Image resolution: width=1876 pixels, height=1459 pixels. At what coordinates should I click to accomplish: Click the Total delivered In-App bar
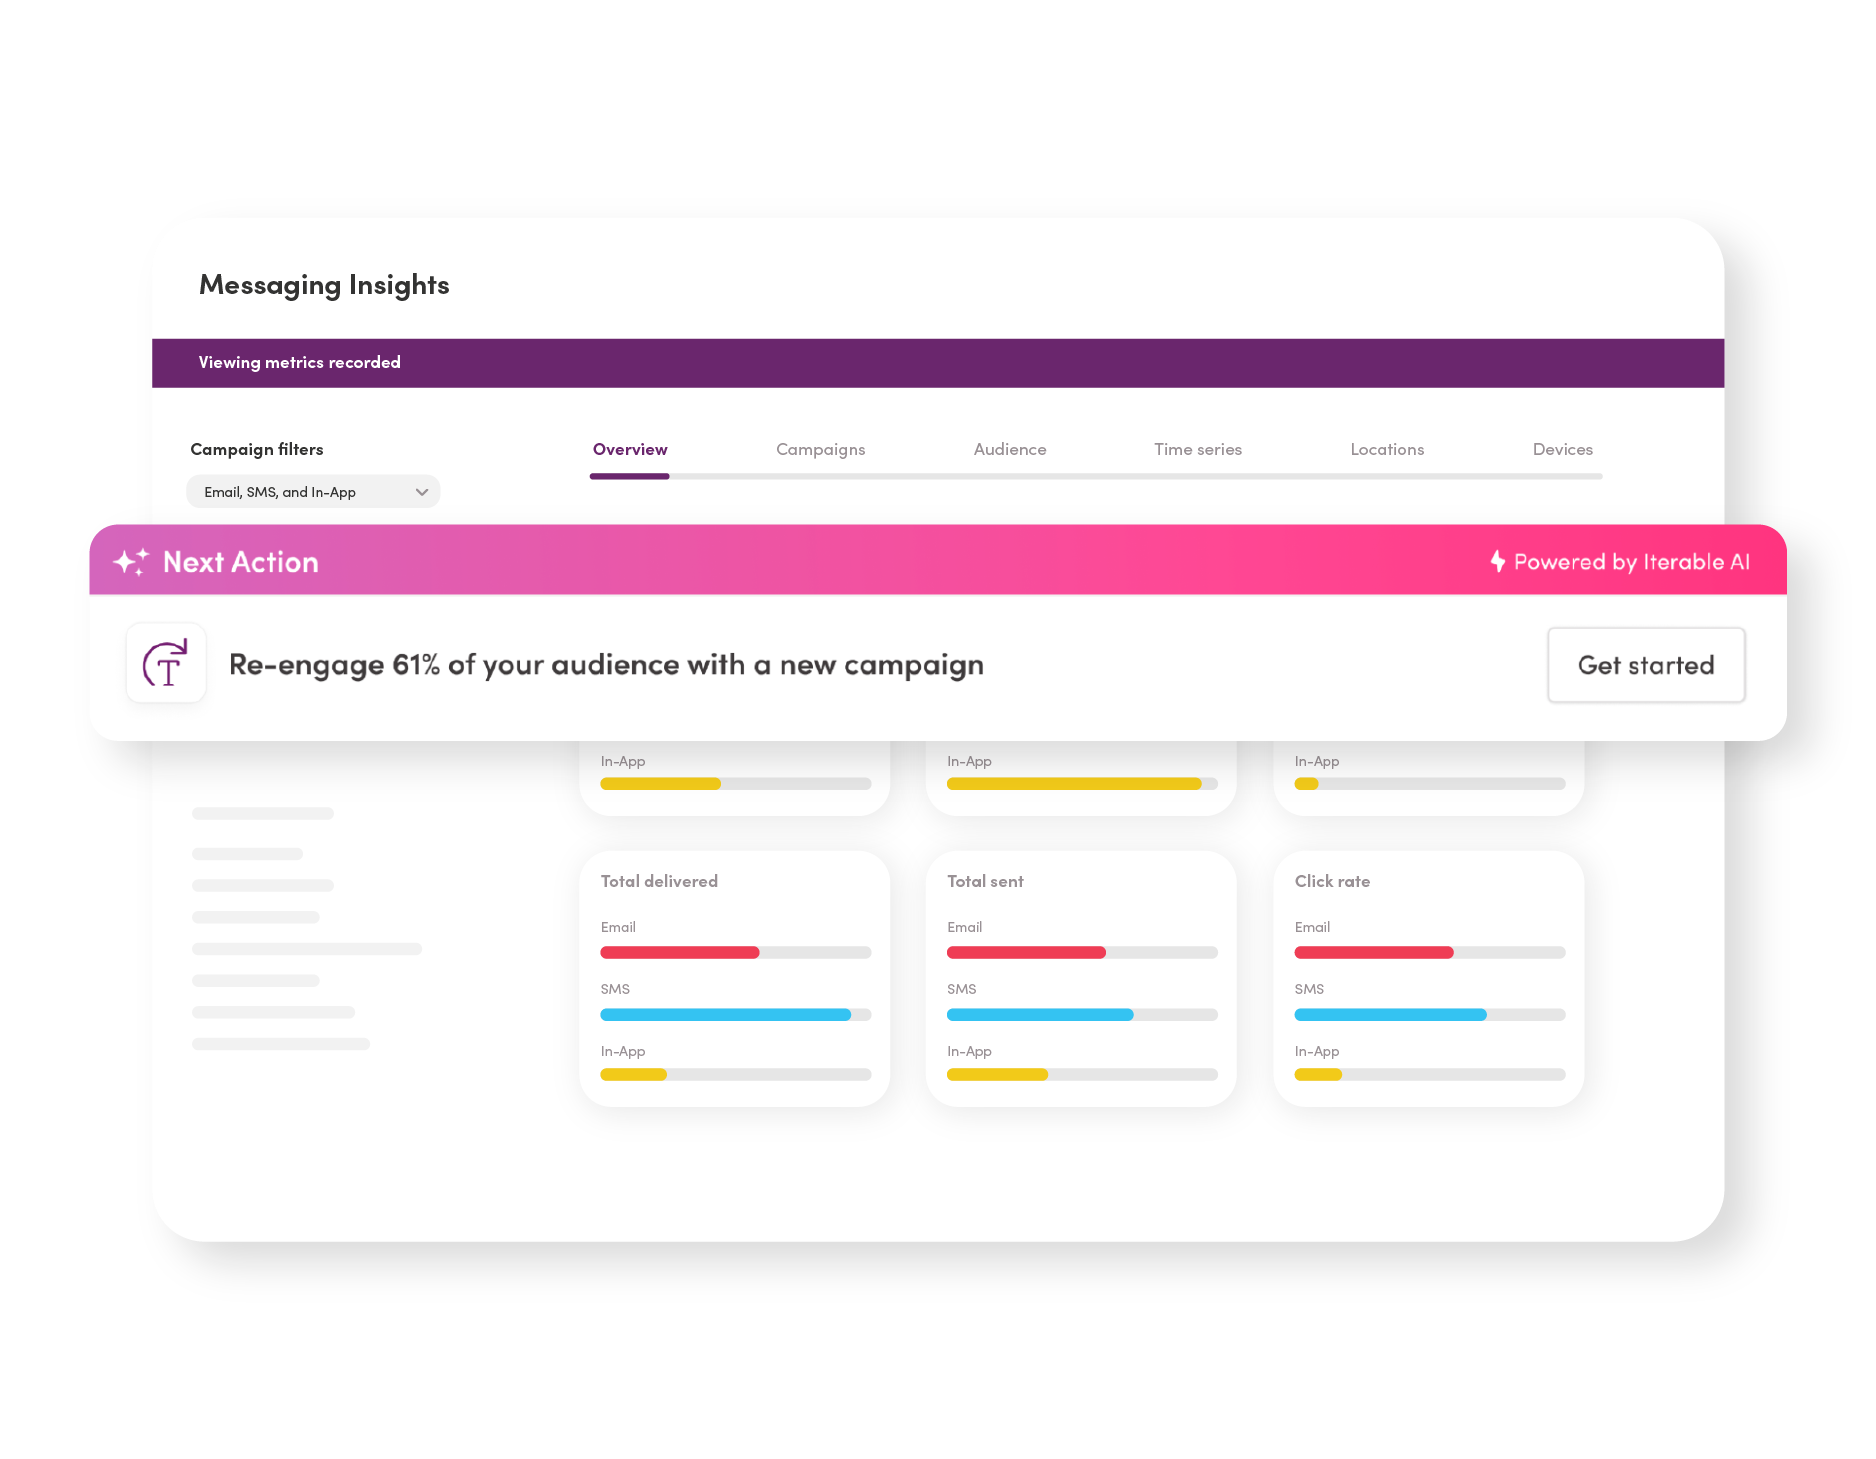(x=736, y=1074)
